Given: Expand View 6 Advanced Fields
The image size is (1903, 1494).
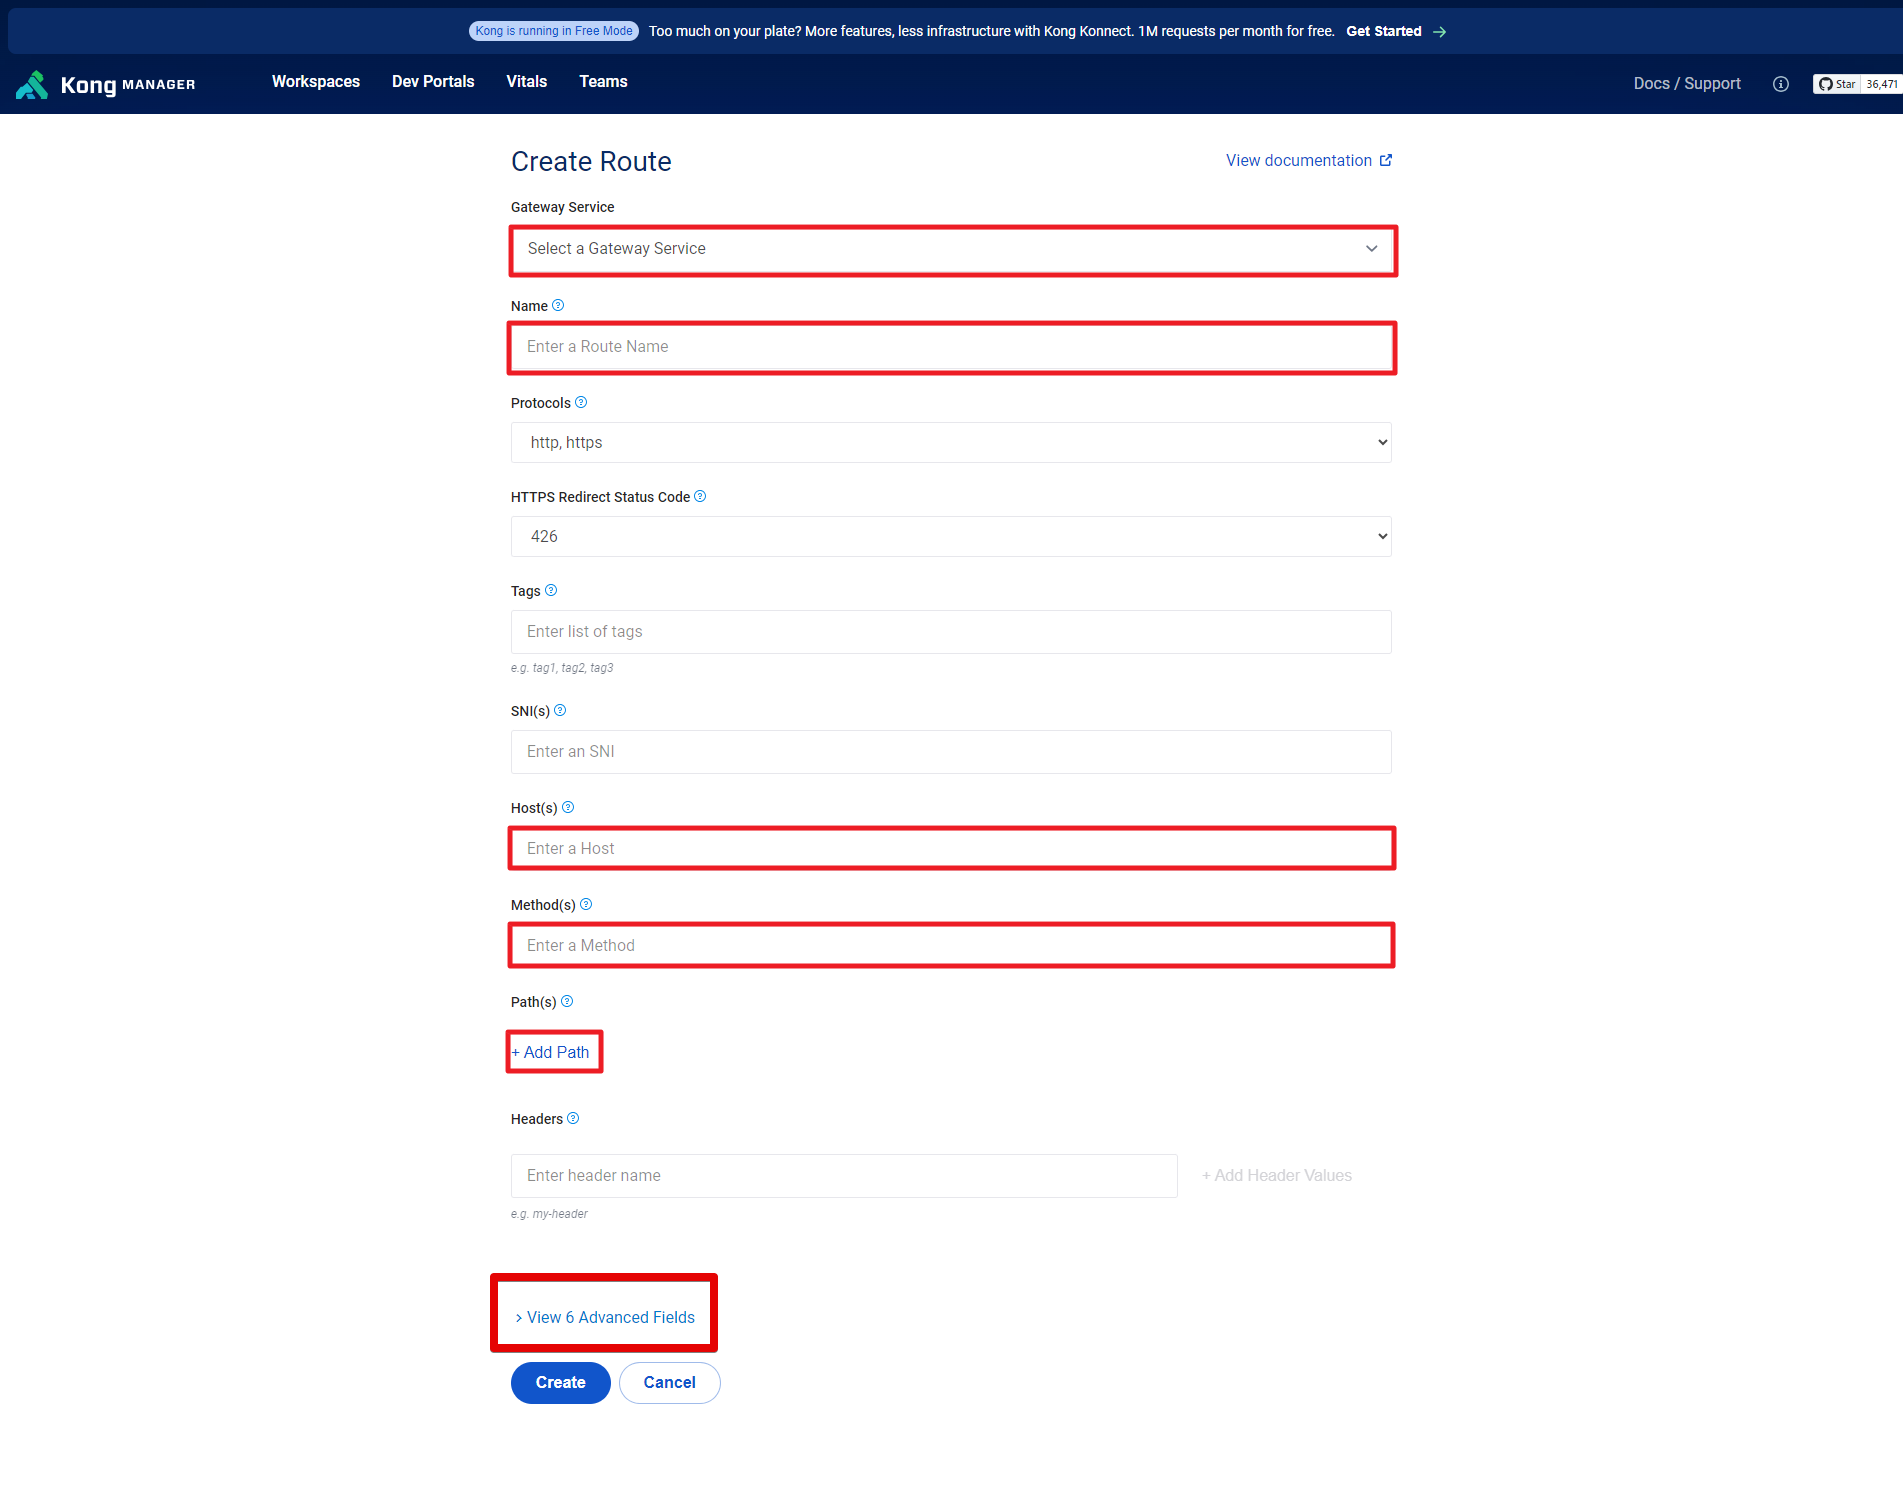Looking at the screenshot, I should click(605, 1318).
